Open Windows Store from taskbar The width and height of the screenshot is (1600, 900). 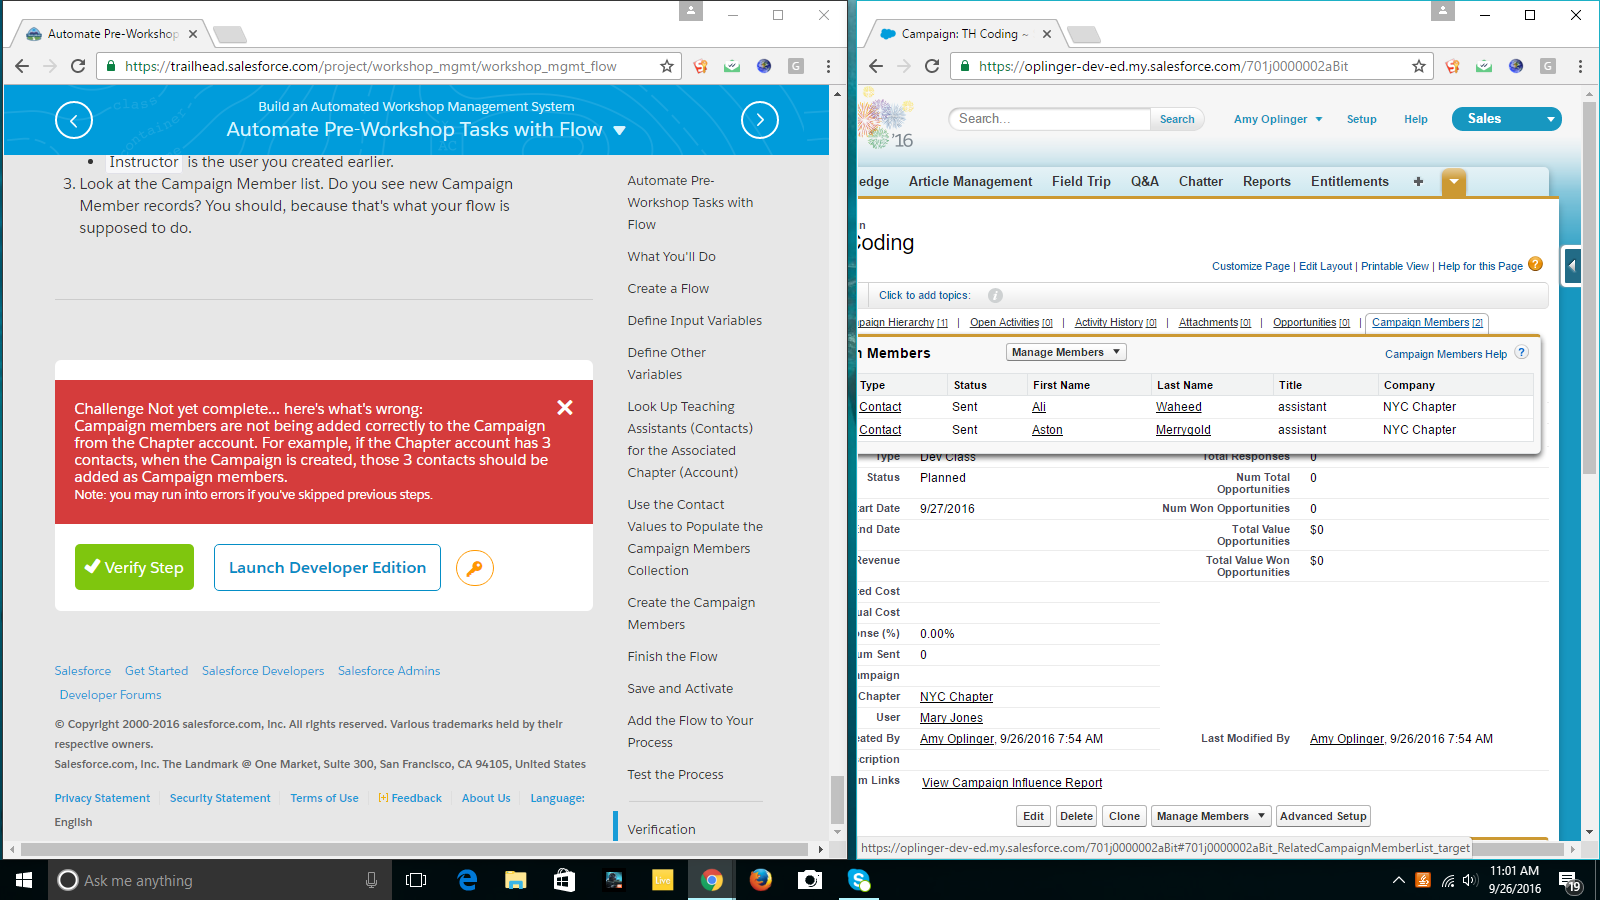pyautogui.click(x=565, y=880)
